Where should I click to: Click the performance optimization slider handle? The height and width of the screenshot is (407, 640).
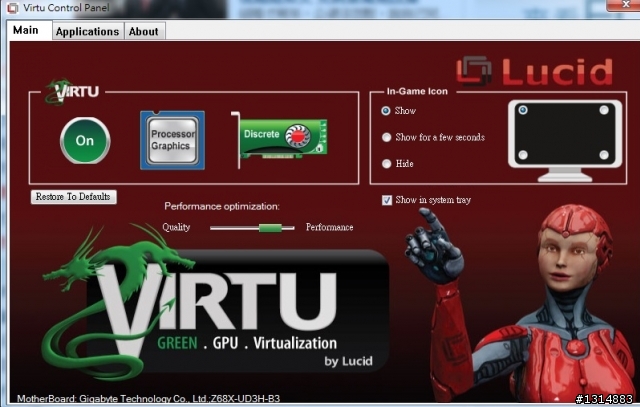click(270, 228)
